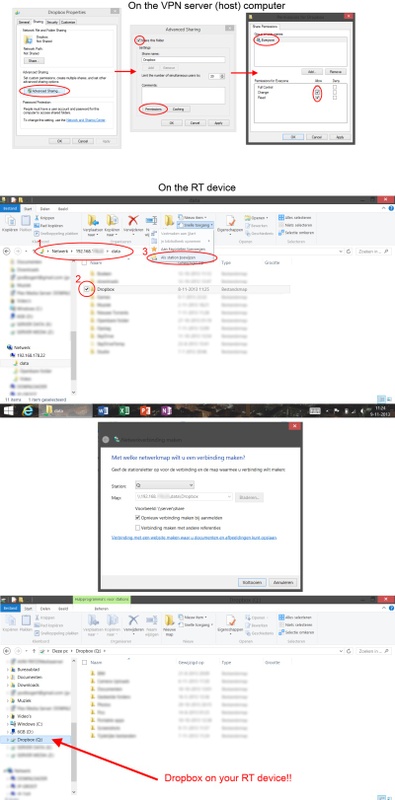Click search box in data Explorer window
The height and width of the screenshot is (800, 395).
coord(374,252)
